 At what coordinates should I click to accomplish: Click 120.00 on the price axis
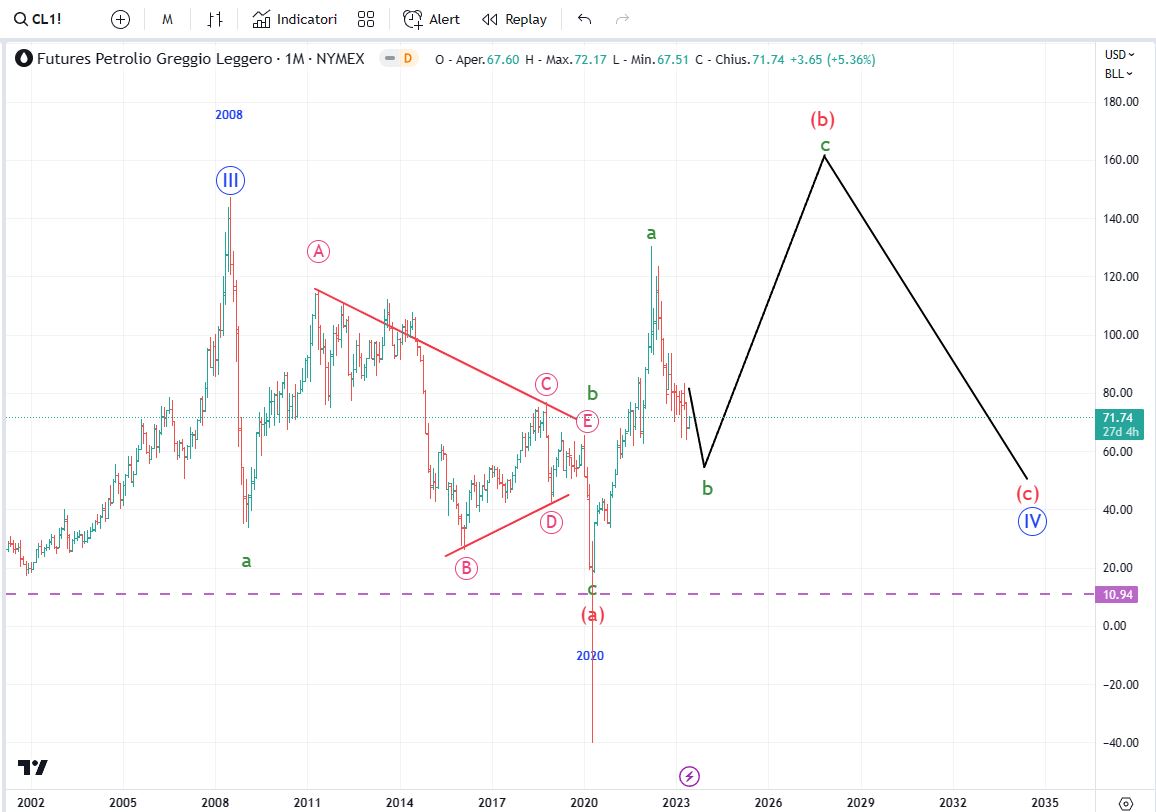(1121, 277)
